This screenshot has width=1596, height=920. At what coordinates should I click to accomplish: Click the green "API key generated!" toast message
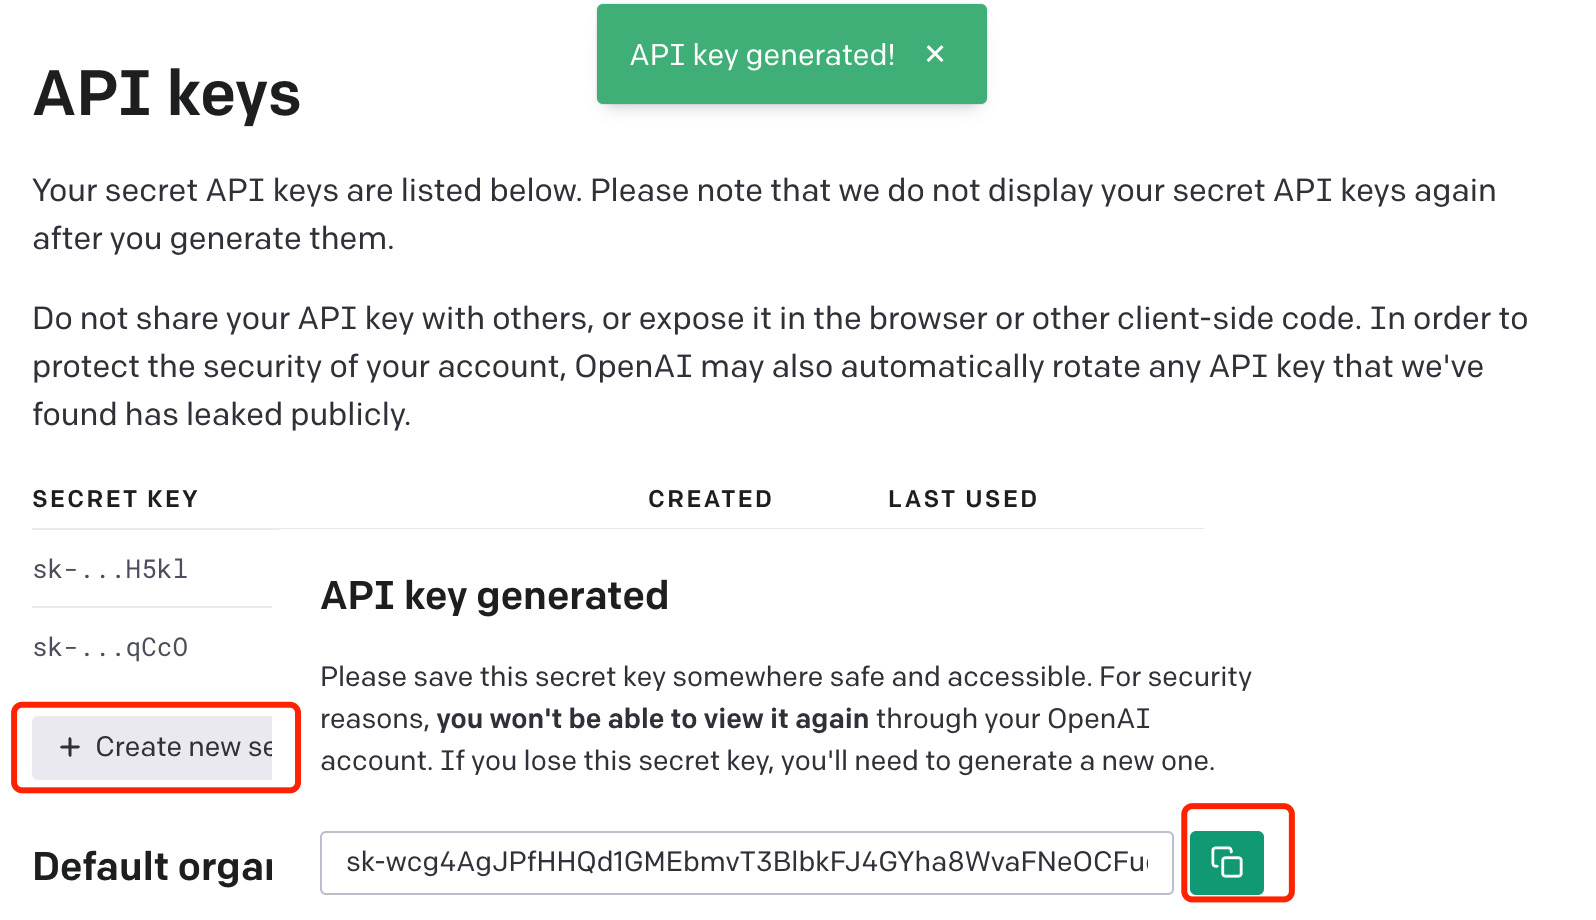point(762,55)
